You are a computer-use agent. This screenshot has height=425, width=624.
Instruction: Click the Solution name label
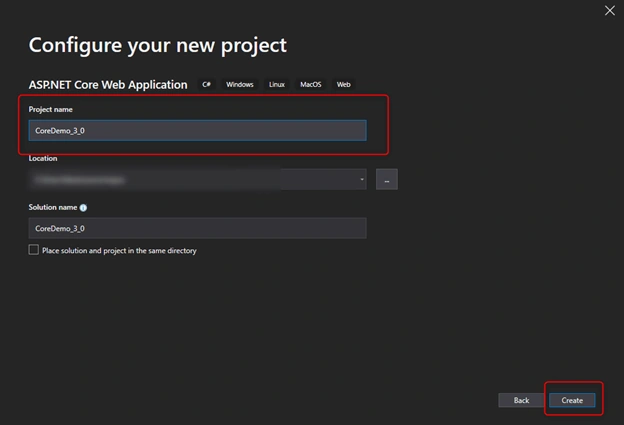[53, 207]
